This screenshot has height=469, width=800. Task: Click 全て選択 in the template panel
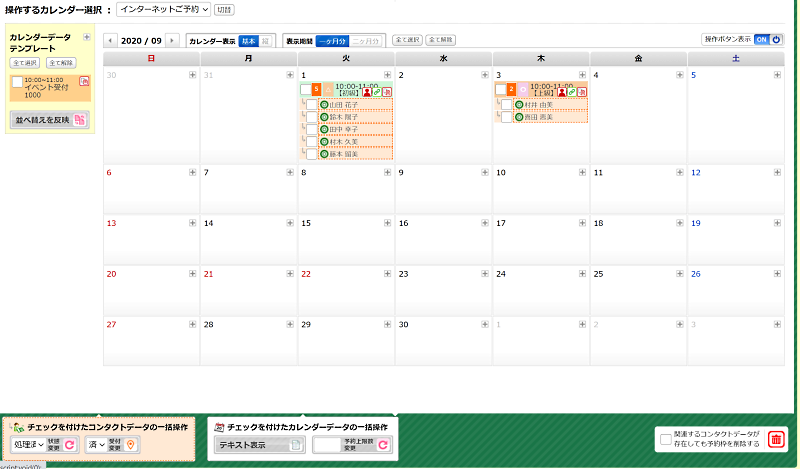click(x=24, y=63)
